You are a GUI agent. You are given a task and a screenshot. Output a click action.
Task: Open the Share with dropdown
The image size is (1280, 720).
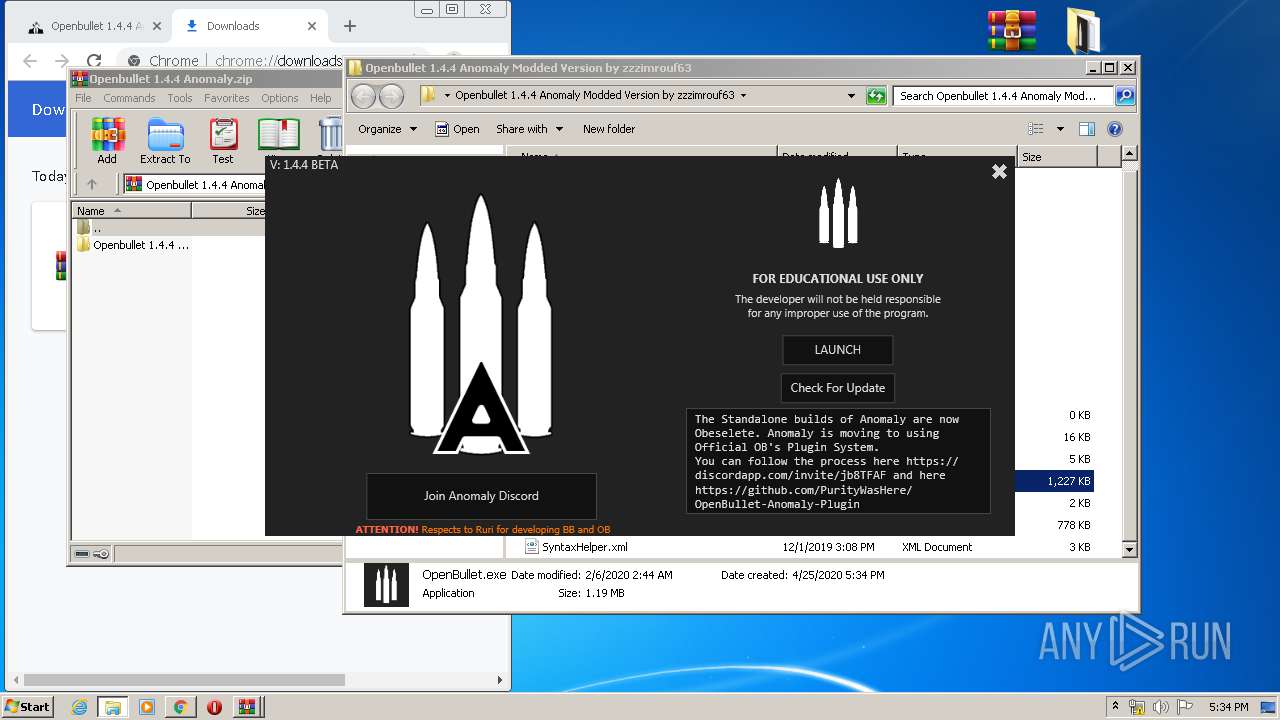(530, 129)
